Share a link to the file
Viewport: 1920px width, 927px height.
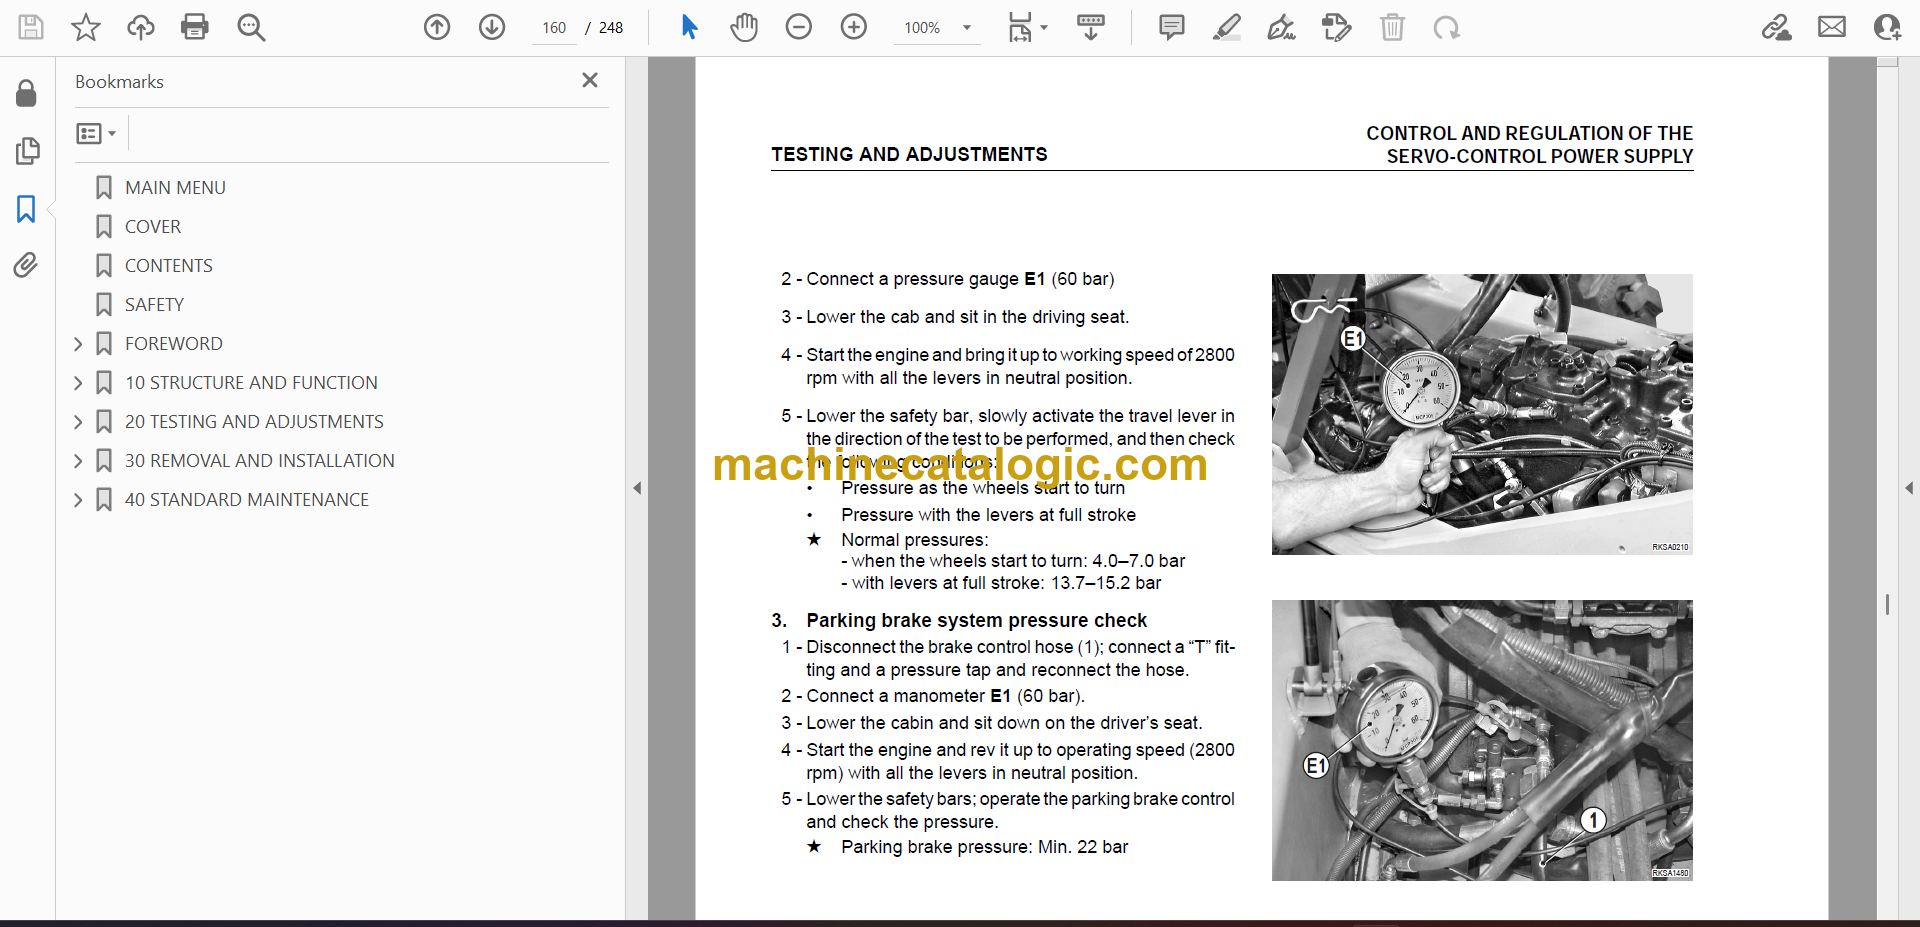coord(1777,27)
